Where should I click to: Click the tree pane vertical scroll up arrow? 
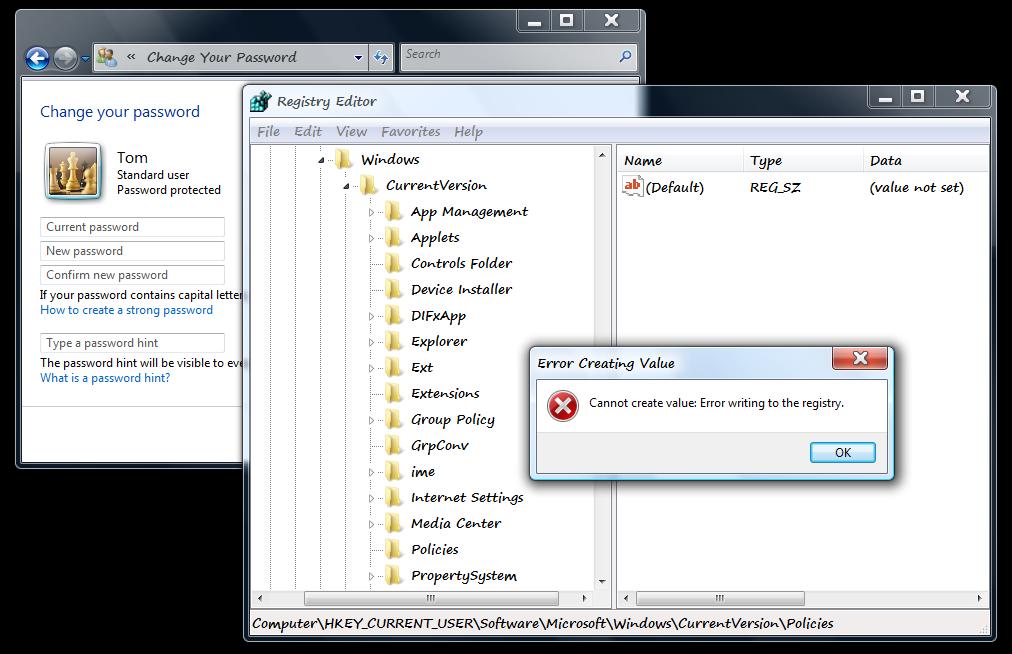(602, 155)
